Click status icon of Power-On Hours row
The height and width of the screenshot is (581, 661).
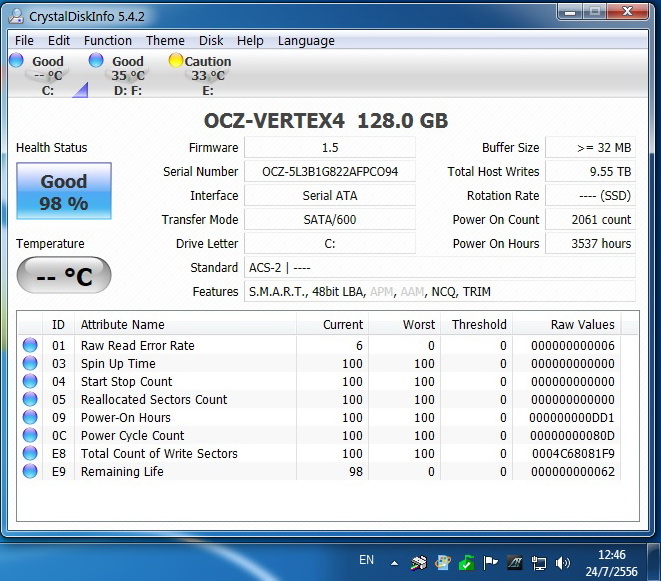pos(30,417)
